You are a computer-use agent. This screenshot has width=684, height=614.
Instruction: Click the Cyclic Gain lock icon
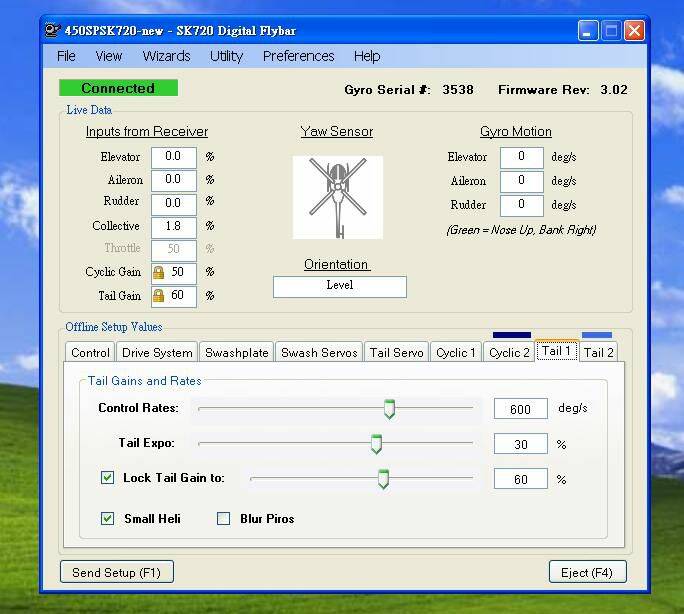coord(158,273)
